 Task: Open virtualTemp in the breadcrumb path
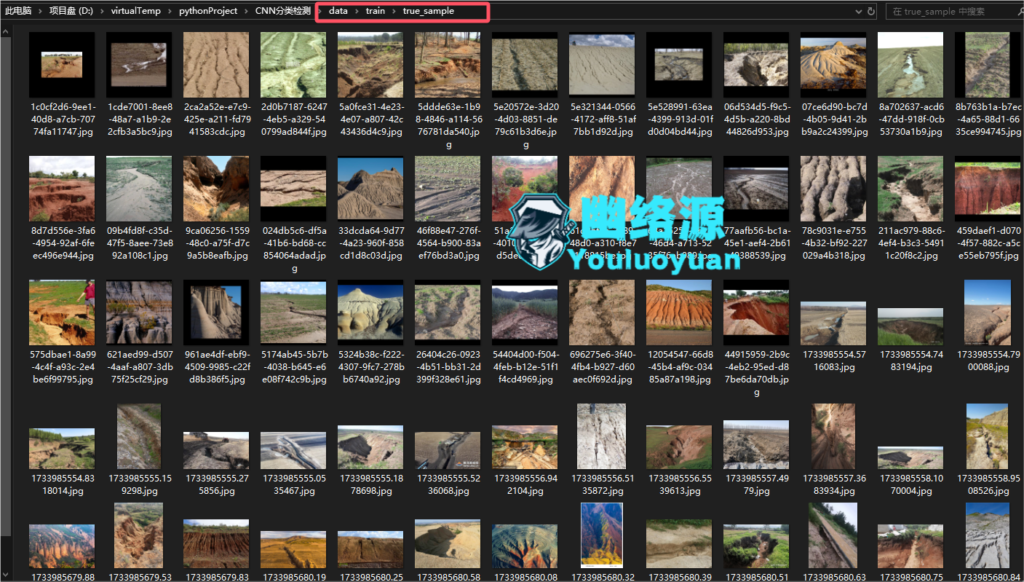135,11
